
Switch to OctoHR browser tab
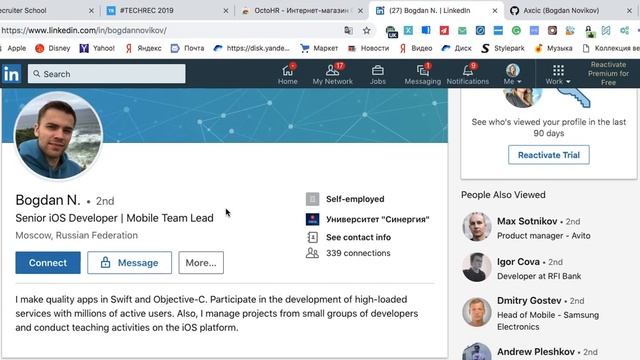tap(301, 11)
